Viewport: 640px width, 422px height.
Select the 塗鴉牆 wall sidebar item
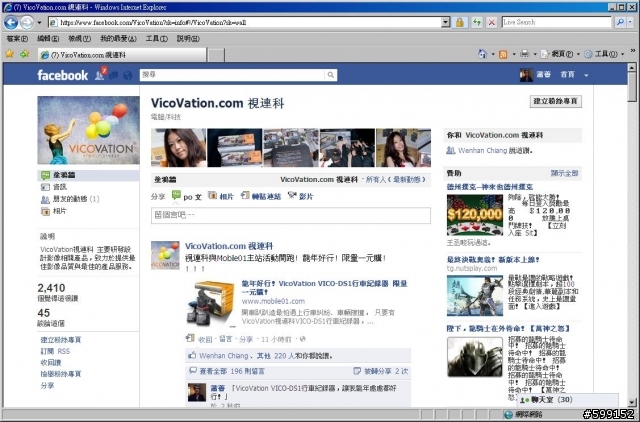click(88, 175)
